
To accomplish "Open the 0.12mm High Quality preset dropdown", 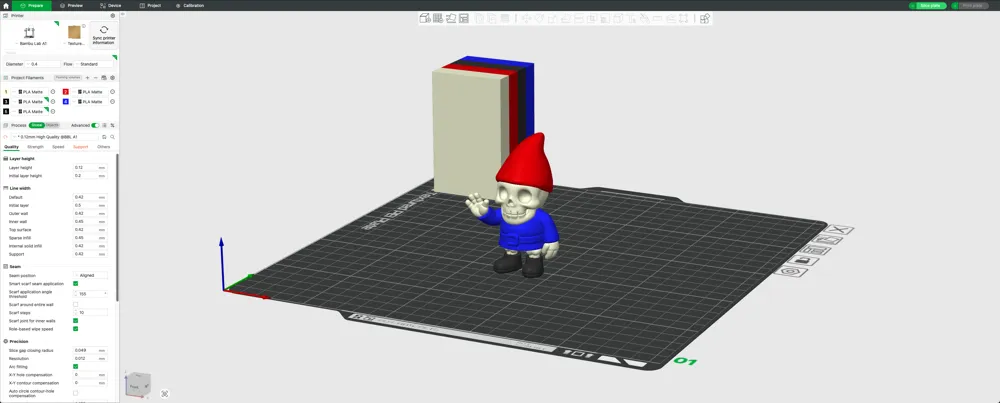I will tap(54, 137).
